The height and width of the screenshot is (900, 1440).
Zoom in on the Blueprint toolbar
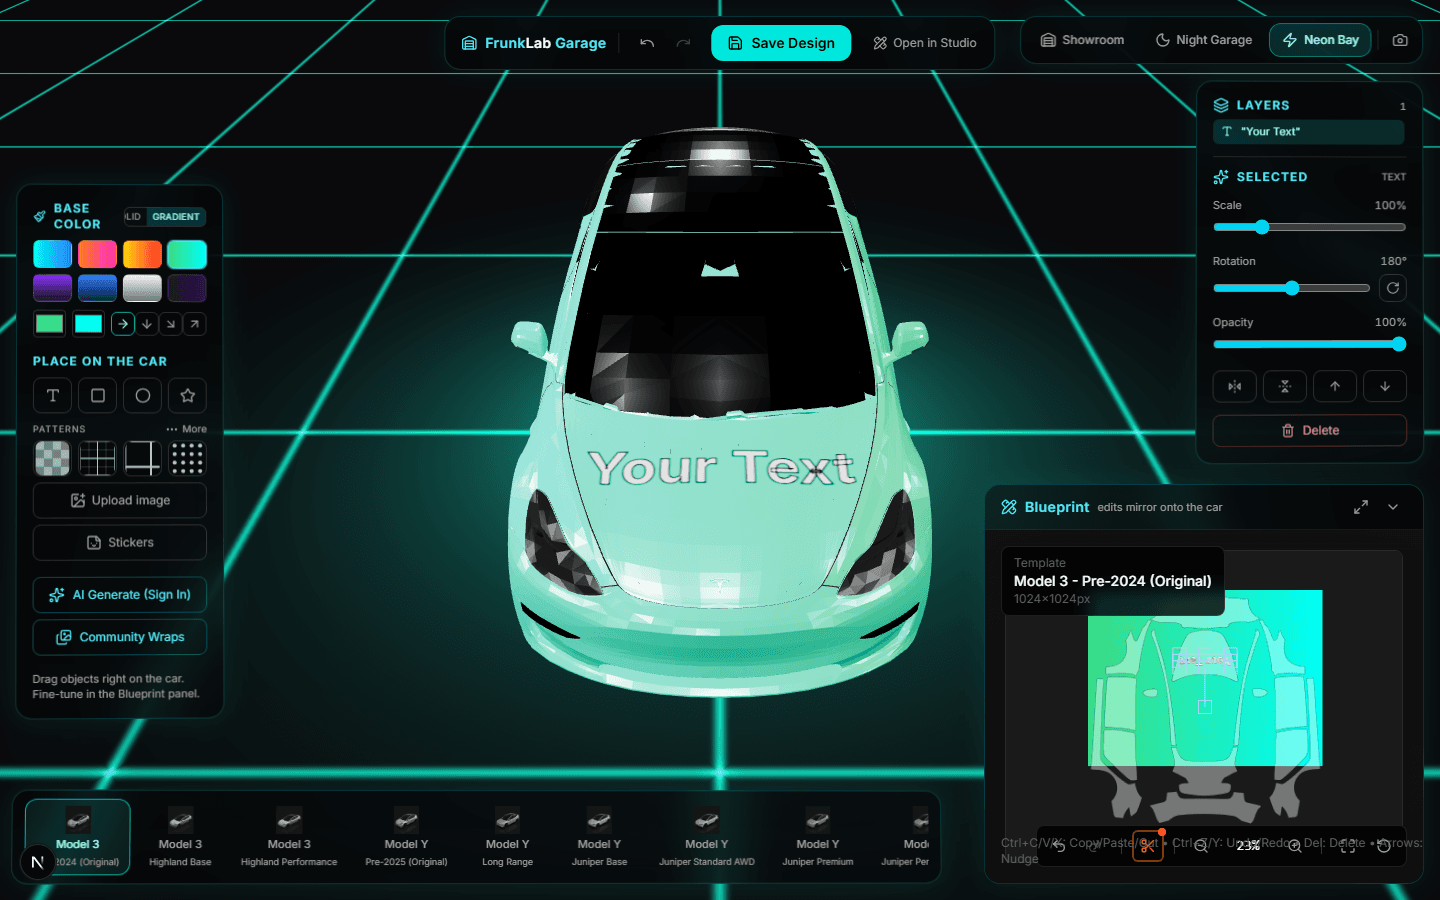tap(1295, 846)
